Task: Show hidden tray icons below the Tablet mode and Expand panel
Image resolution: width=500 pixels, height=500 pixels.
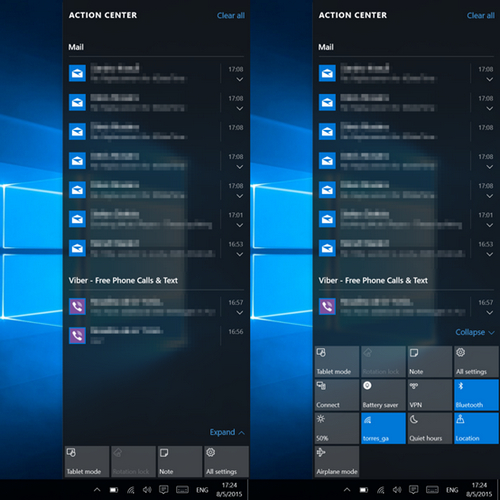Action: coord(97,490)
